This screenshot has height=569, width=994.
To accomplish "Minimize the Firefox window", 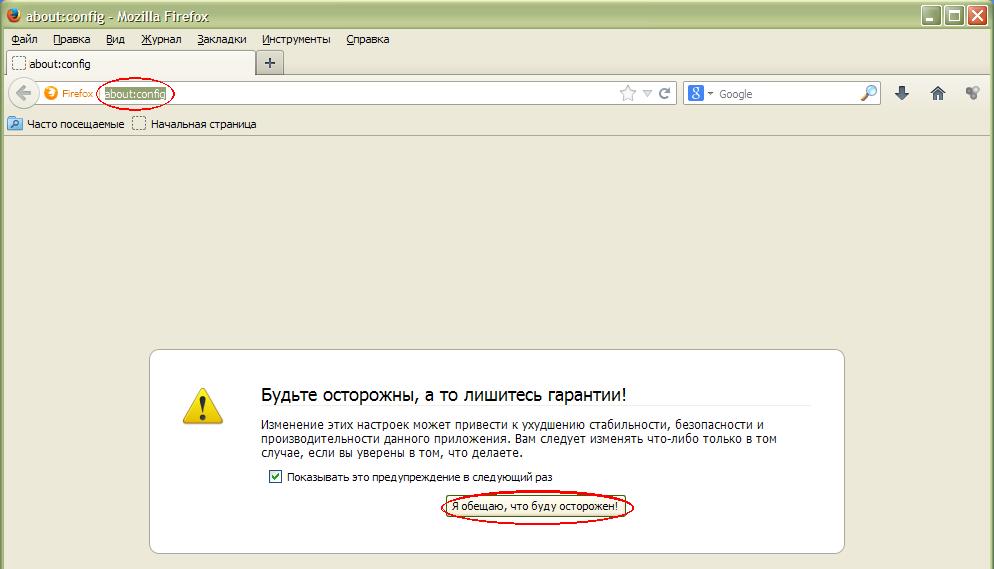I will 931,15.
